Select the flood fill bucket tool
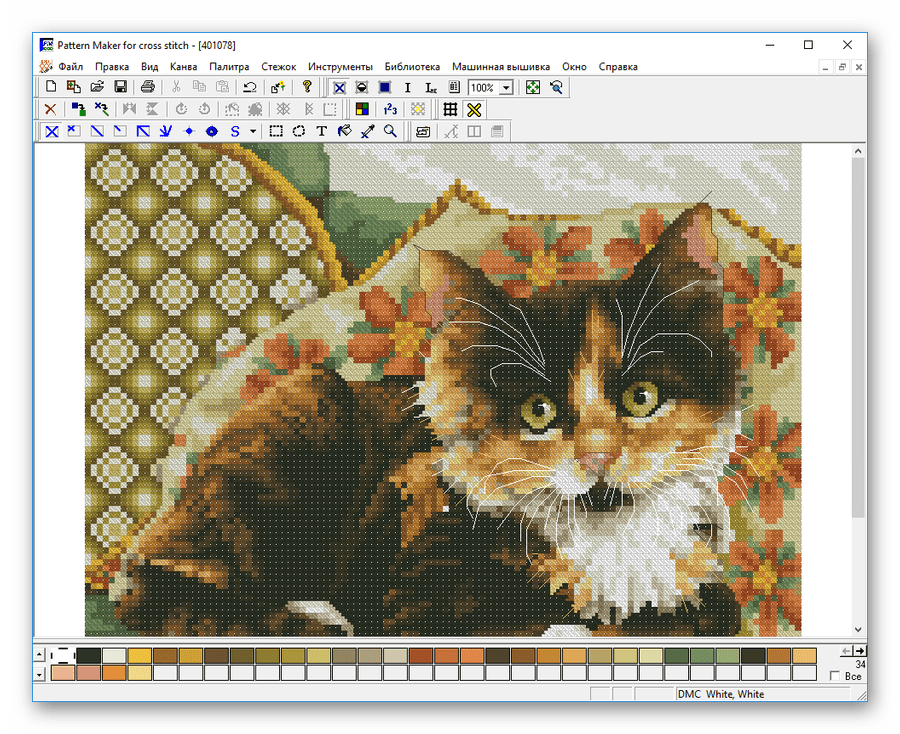Screen dimensions: 900x734 [x=344, y=131]
